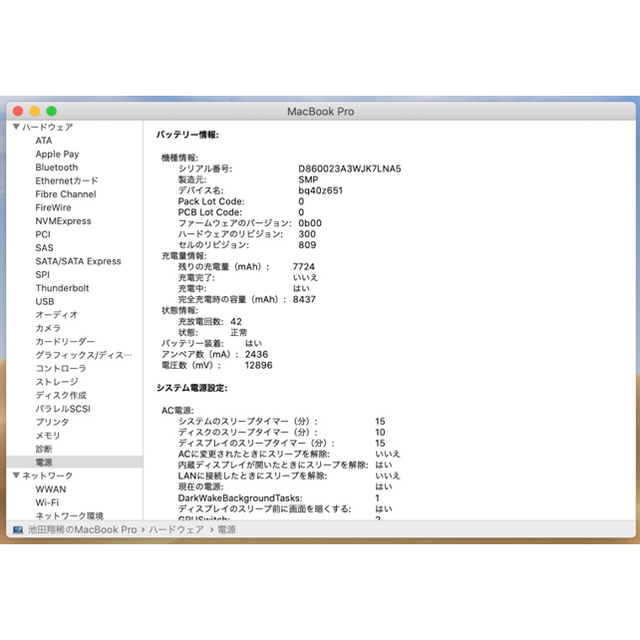The image size is (640, 640).
Task: Select カメラ in the sidebar
Action: pyautogui.click(x=48, y=328)
